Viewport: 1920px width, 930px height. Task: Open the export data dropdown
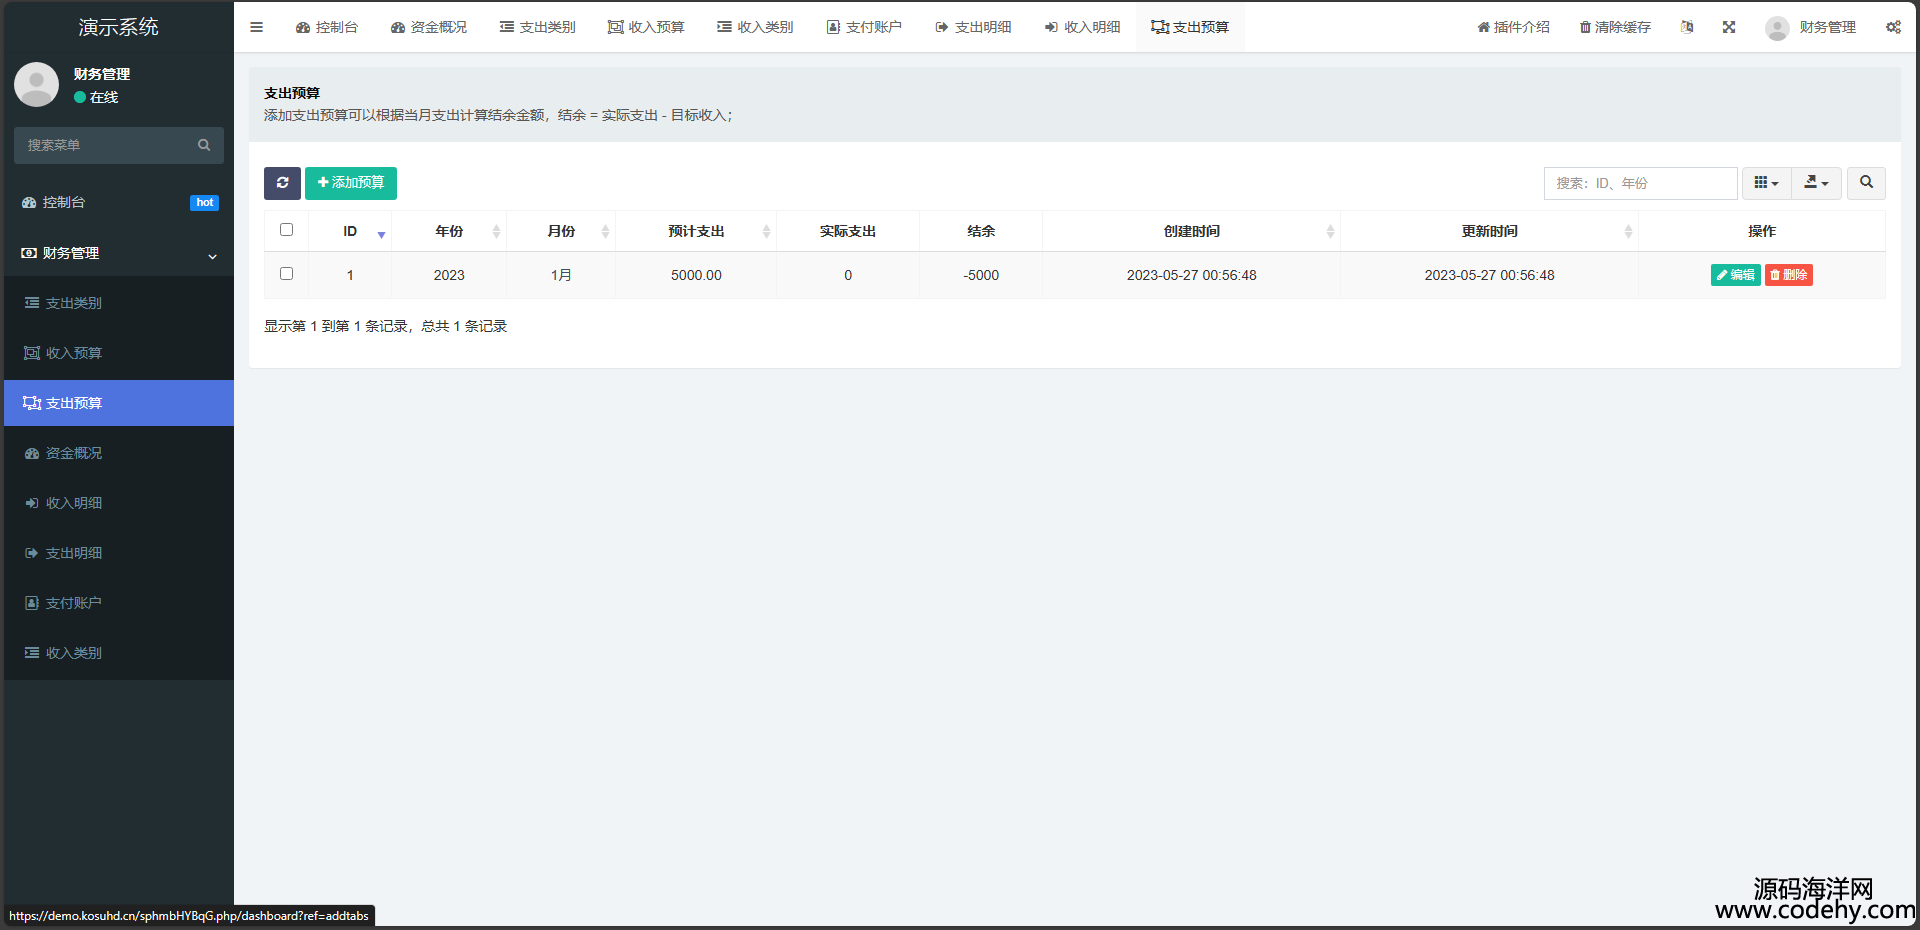coord(1816,183)
